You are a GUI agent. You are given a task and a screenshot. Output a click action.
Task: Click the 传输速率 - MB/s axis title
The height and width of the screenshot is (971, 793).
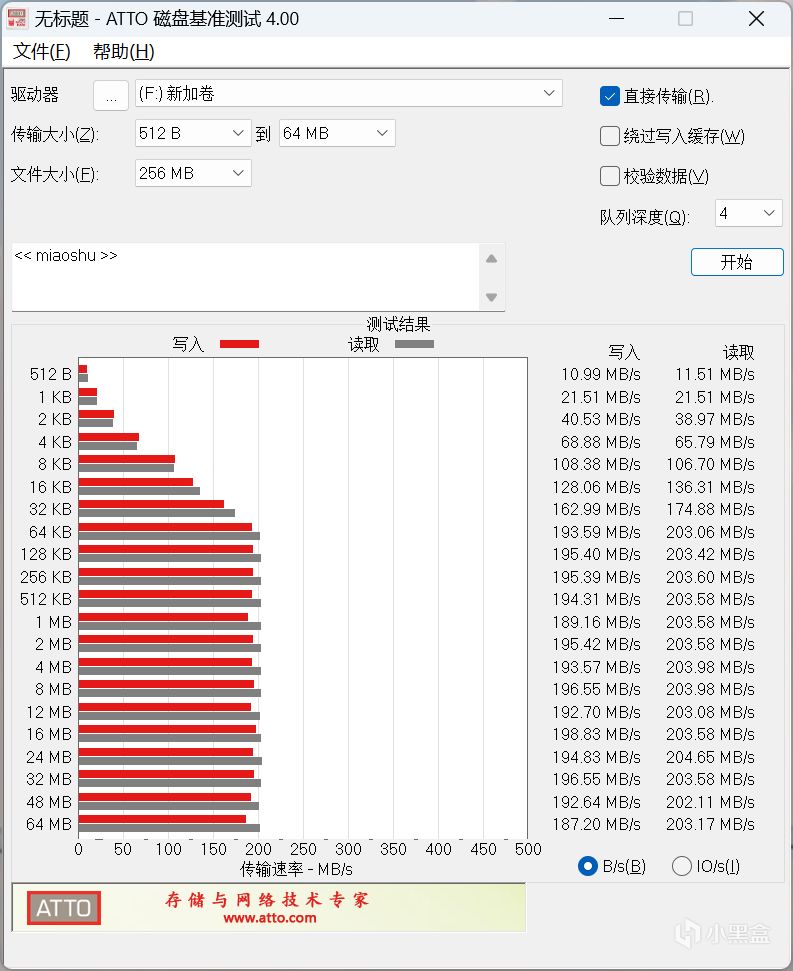coord(296,869)
